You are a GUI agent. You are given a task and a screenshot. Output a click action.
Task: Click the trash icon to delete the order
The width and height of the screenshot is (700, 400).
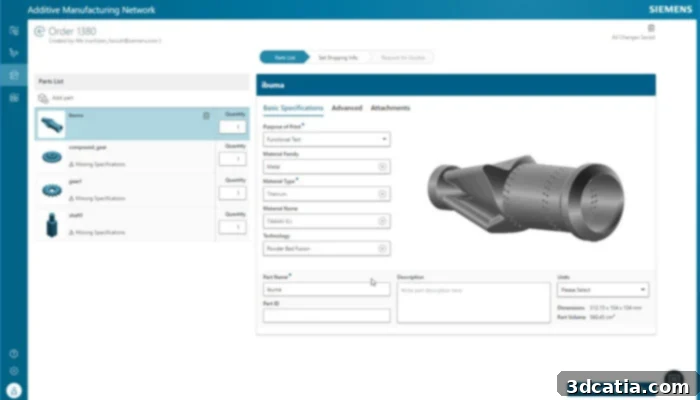(651, 28)
